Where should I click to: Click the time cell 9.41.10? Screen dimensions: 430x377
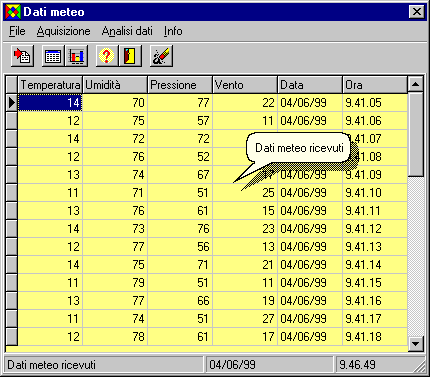click(x=375, y=193)
